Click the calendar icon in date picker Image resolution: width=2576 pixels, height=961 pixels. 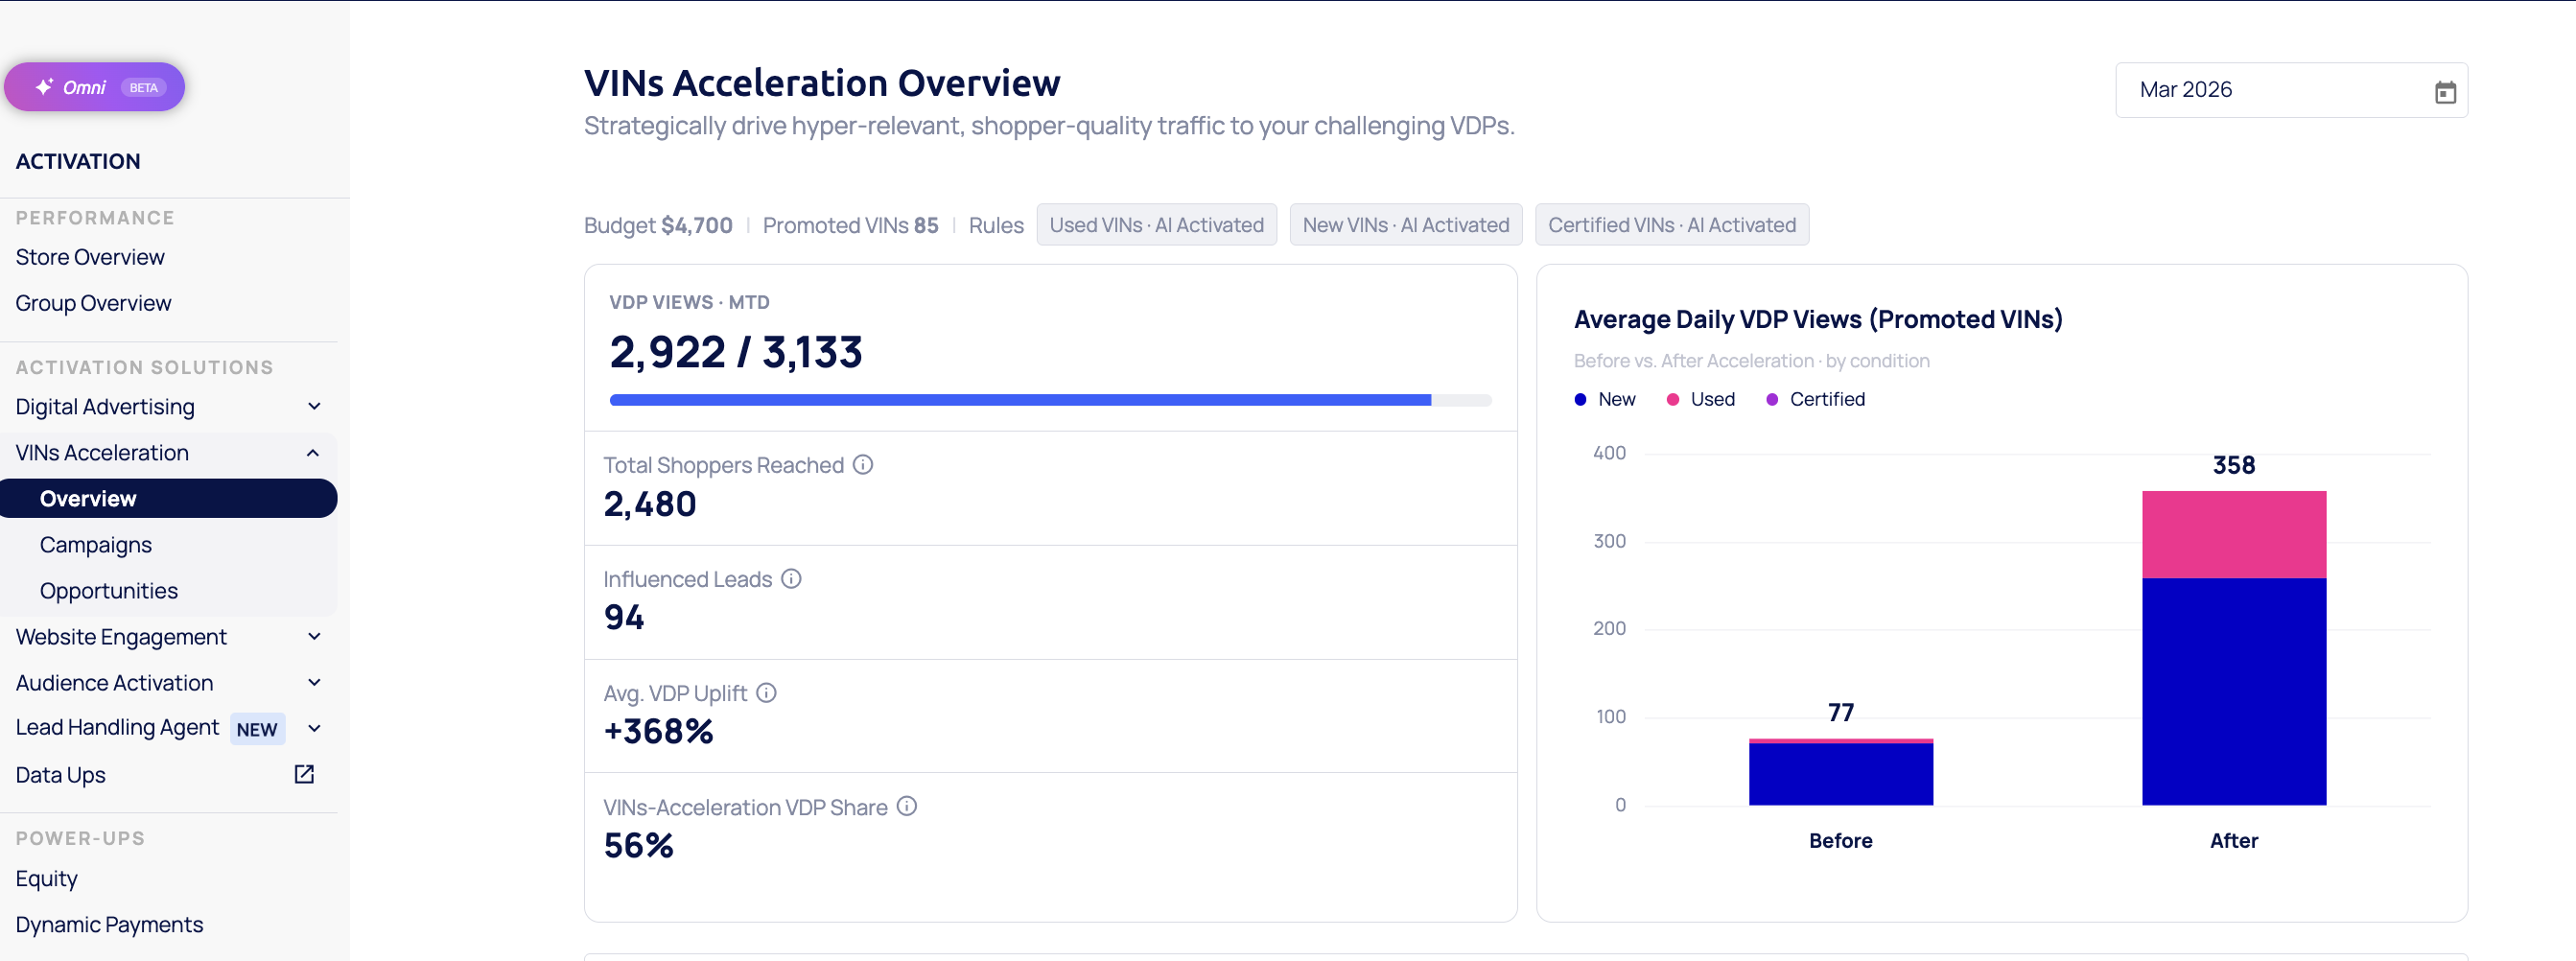2444,92
